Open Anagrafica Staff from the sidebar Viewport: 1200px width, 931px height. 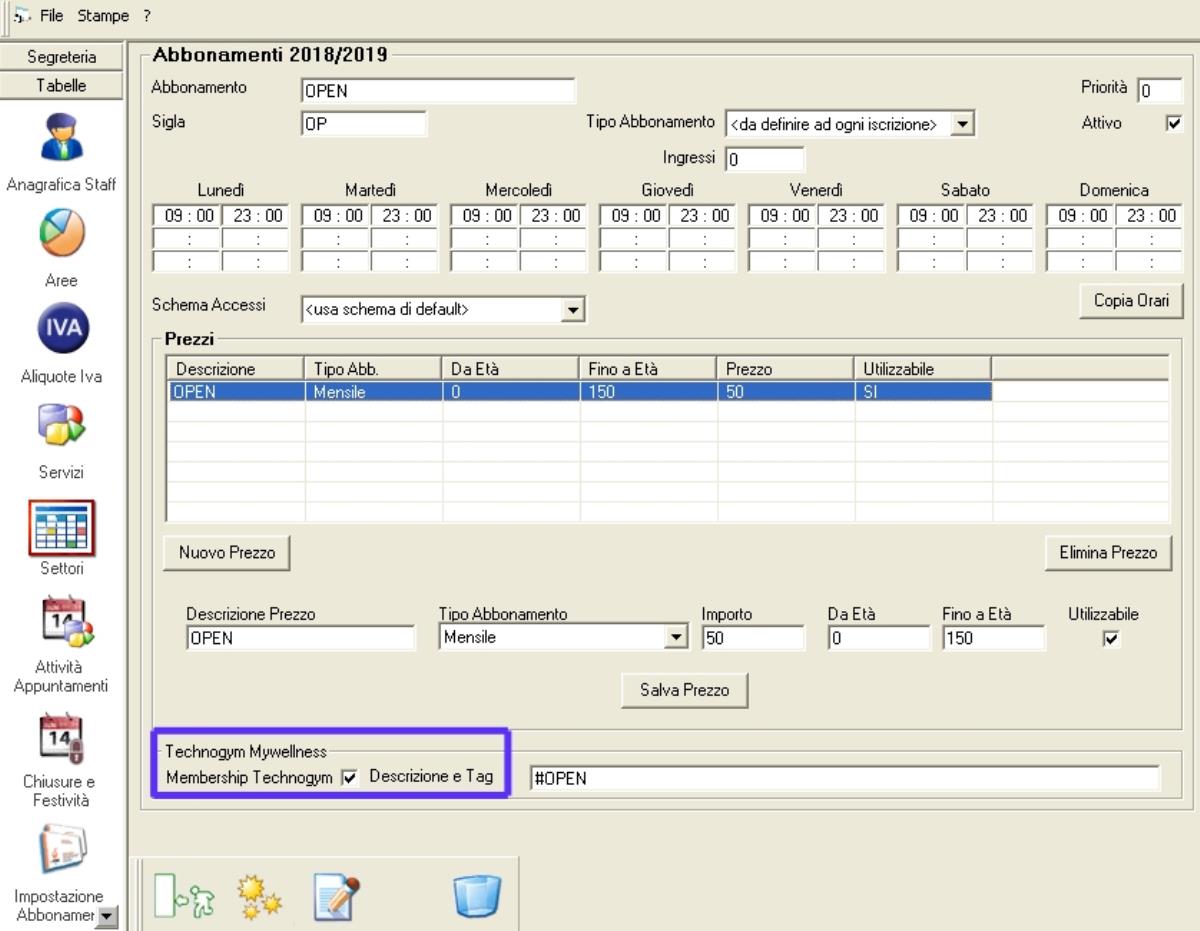click(62, 138)
